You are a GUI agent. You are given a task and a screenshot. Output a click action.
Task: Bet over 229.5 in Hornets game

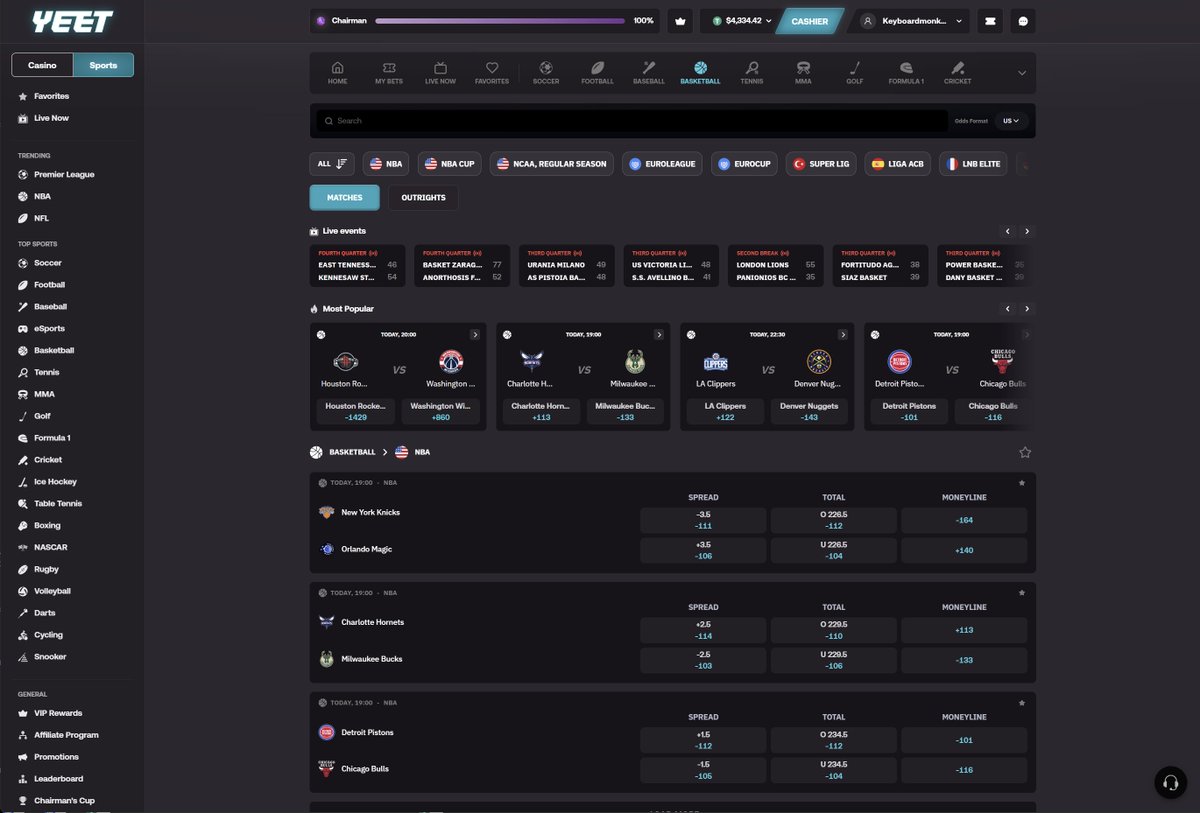[x=833, y=630]
